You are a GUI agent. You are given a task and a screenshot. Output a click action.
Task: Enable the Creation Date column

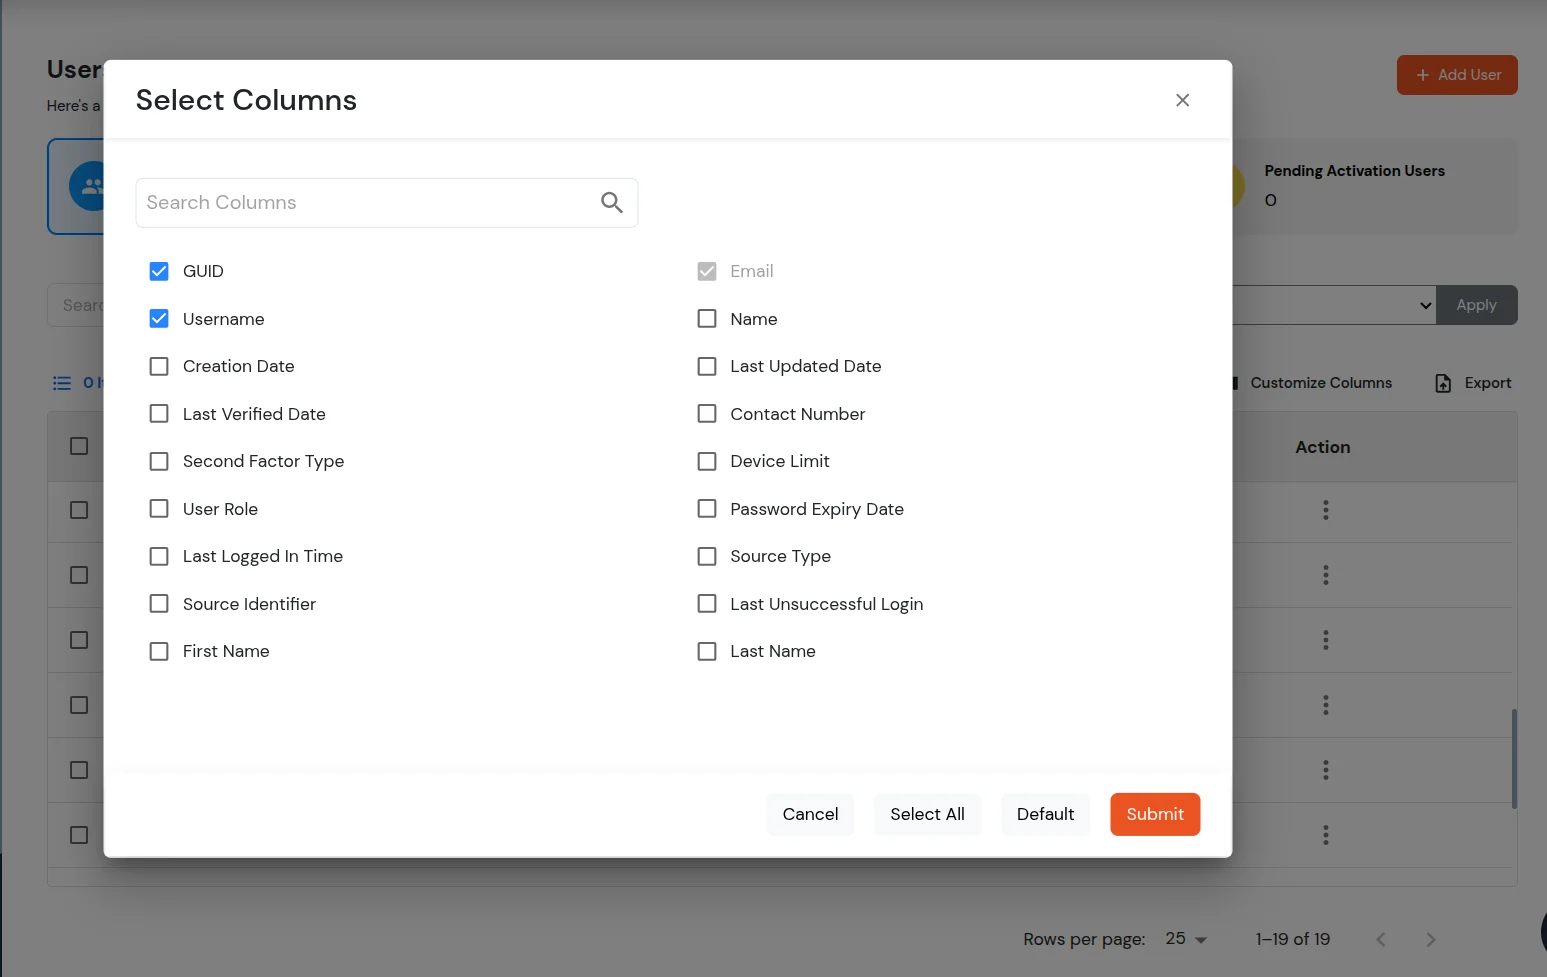coord(158,366)
